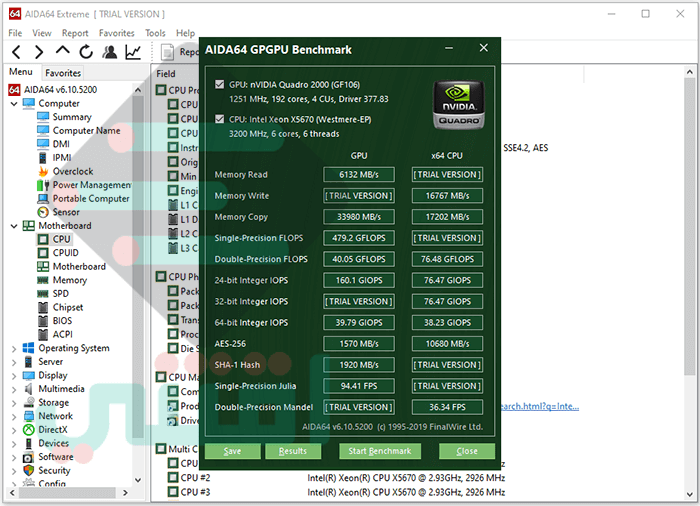The image size is (700, 506).
Task: Open the Memory tree entry
Action: pyautogui.click(x=70, y=280)
